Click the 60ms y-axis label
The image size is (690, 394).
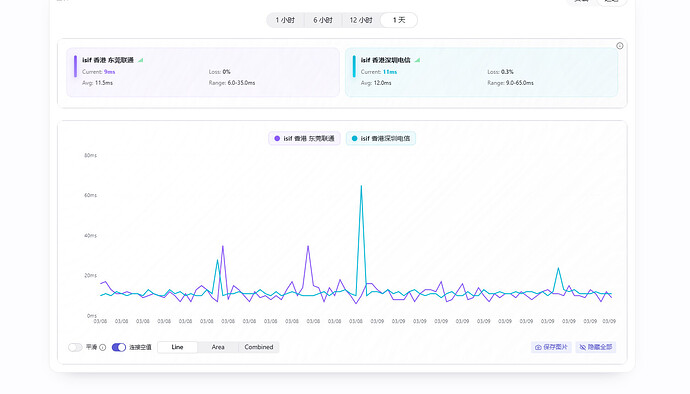coord(90,195)
